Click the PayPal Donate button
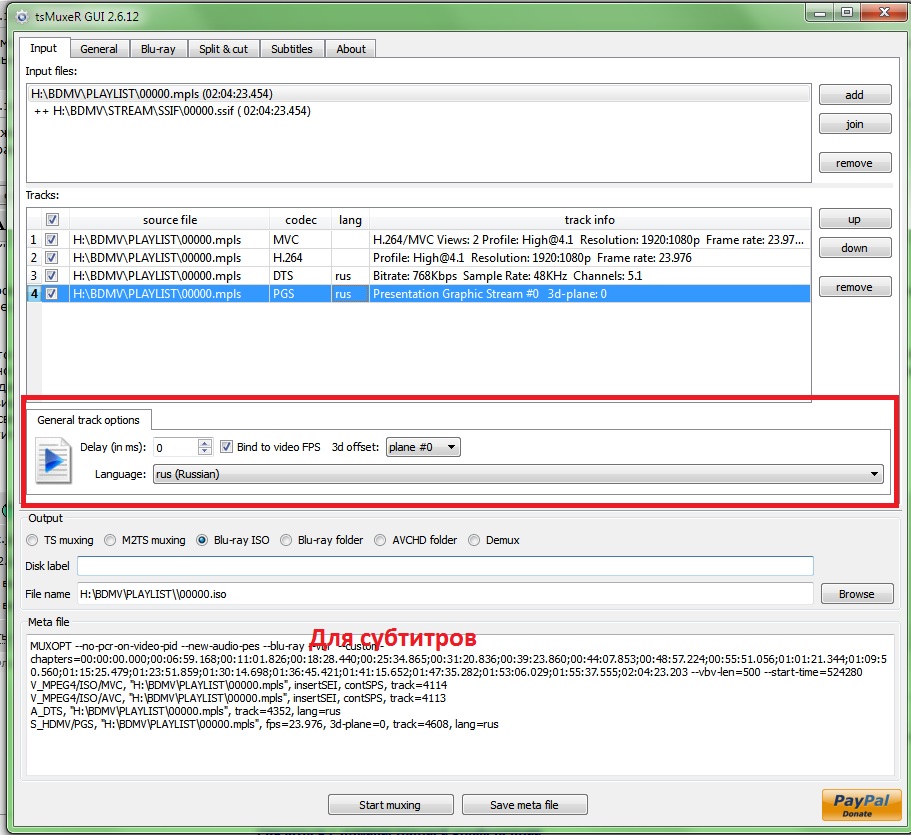Image resolution: width=911 pixels, height=835 pixels. [x=860, y=804]
